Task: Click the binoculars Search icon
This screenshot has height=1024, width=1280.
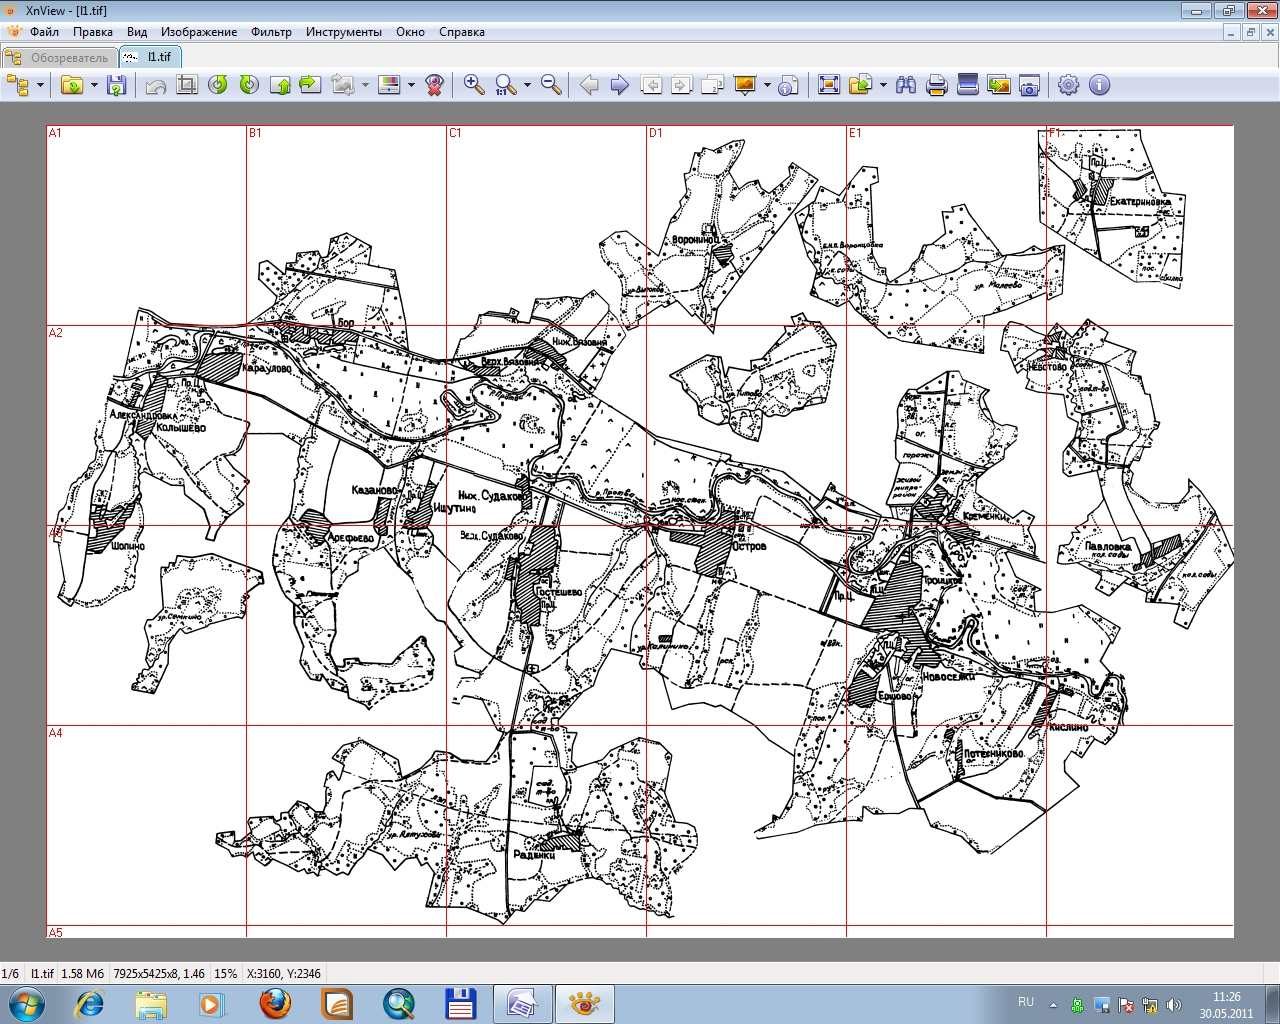Action: (x=906, y=85)
